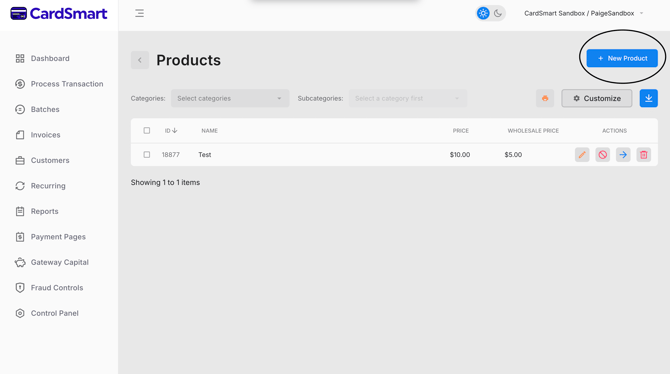The height and width of the screenshot is (374, 670).
Task: Click the orange print icon button
Action: pos(545,98)
